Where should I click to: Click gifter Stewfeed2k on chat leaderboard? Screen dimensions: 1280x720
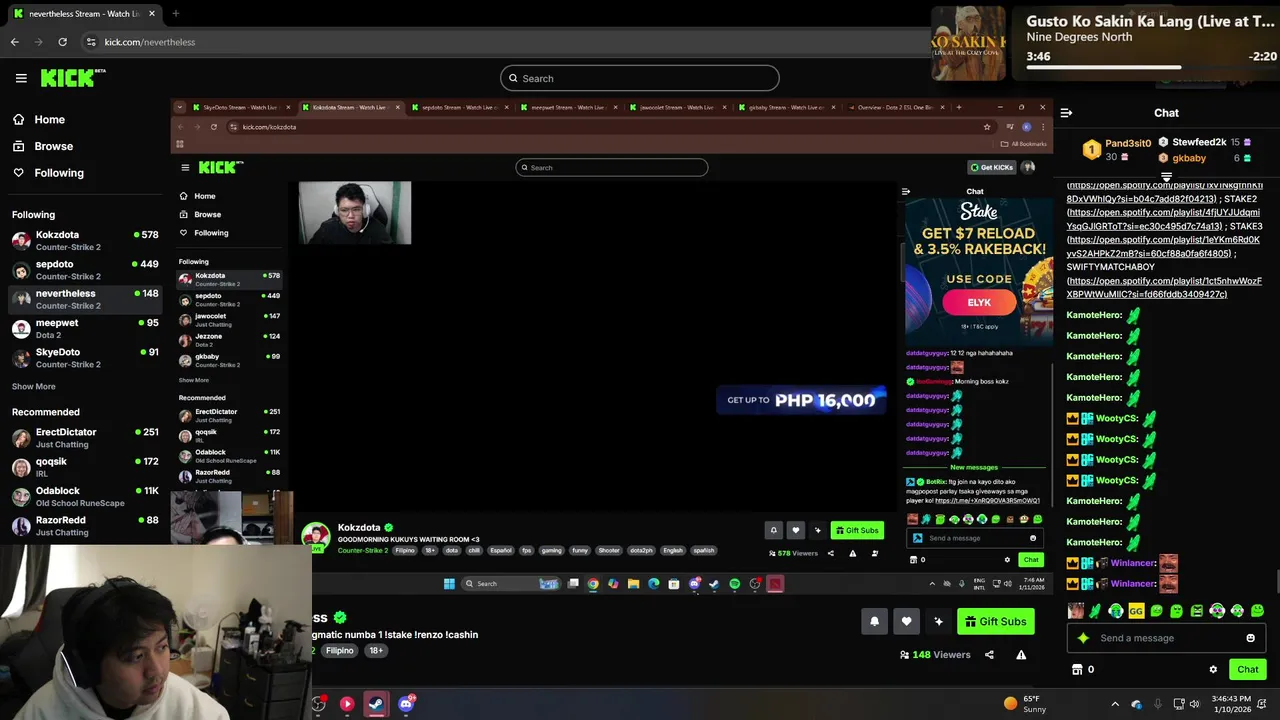(x=1198, y=142)
